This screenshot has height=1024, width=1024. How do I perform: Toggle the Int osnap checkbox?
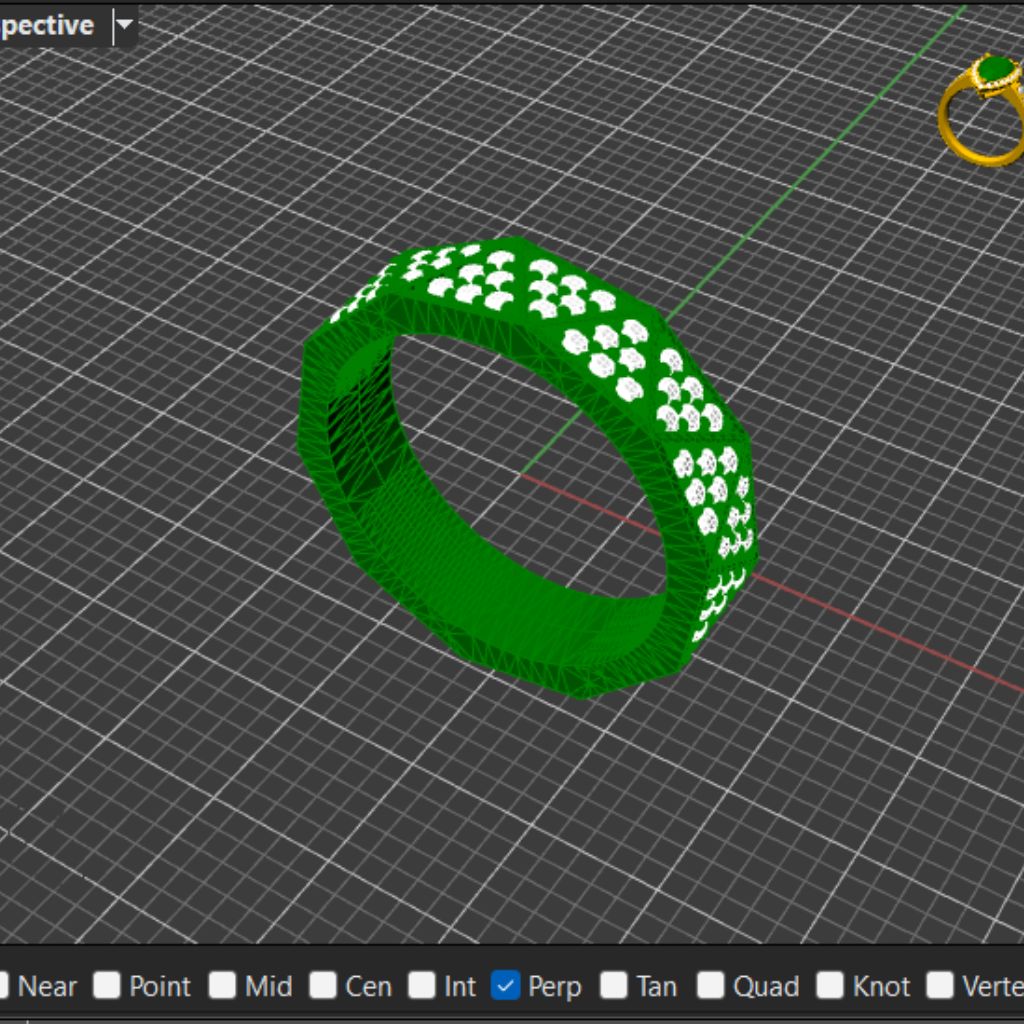(x=422, y=986)
